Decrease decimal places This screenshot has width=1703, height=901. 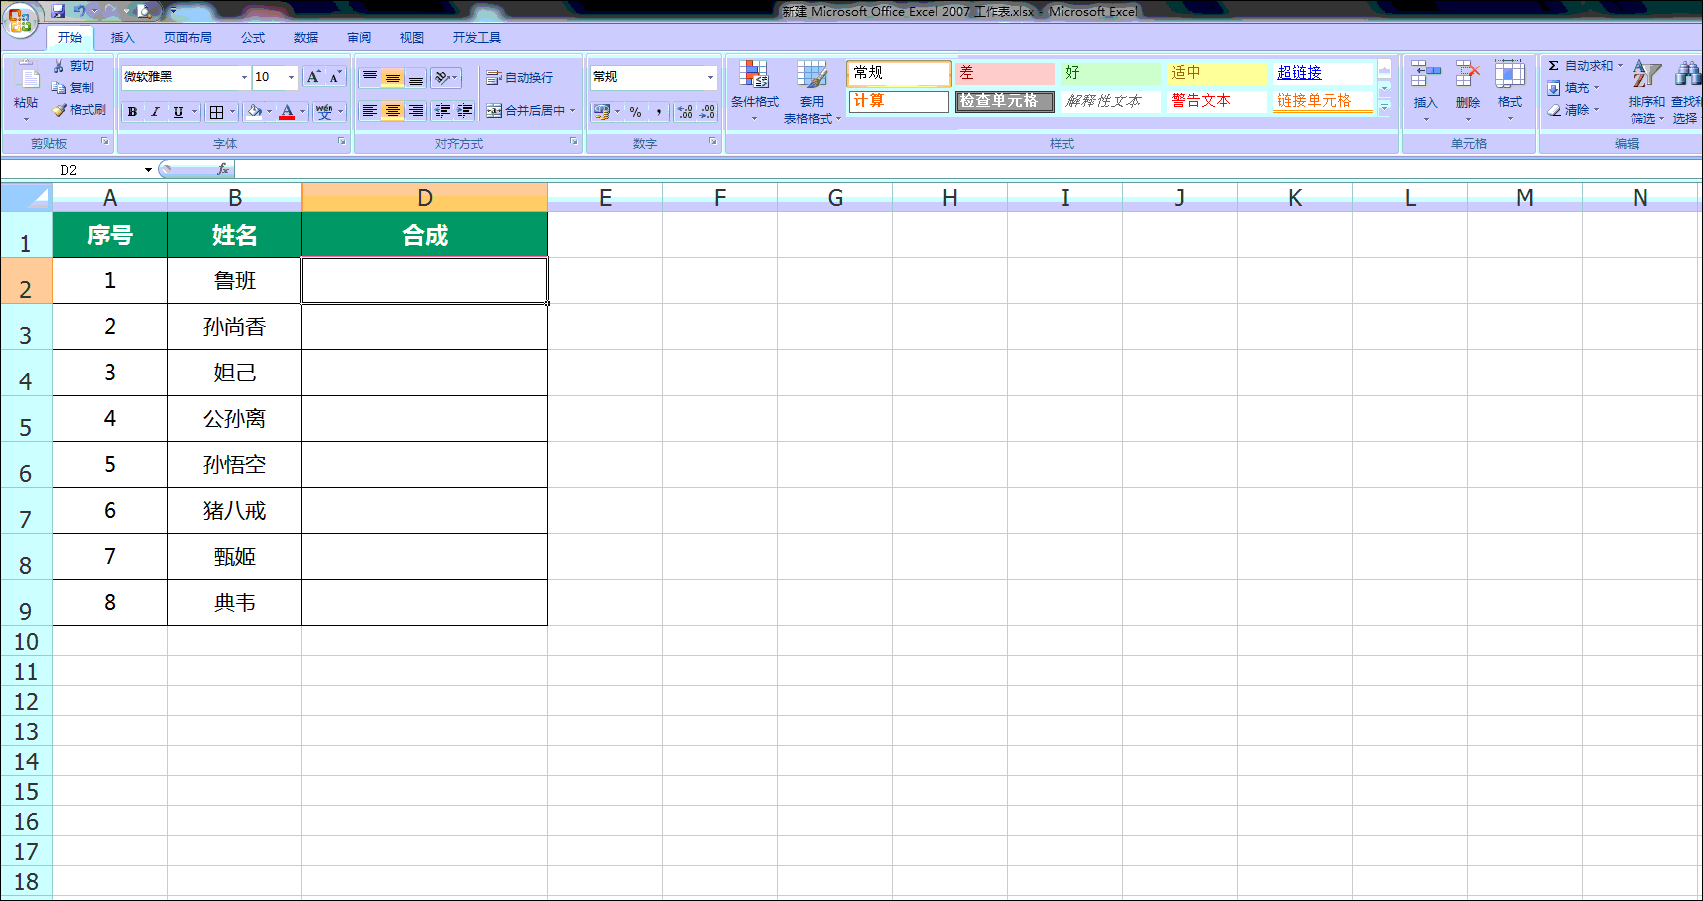[707, 112]
